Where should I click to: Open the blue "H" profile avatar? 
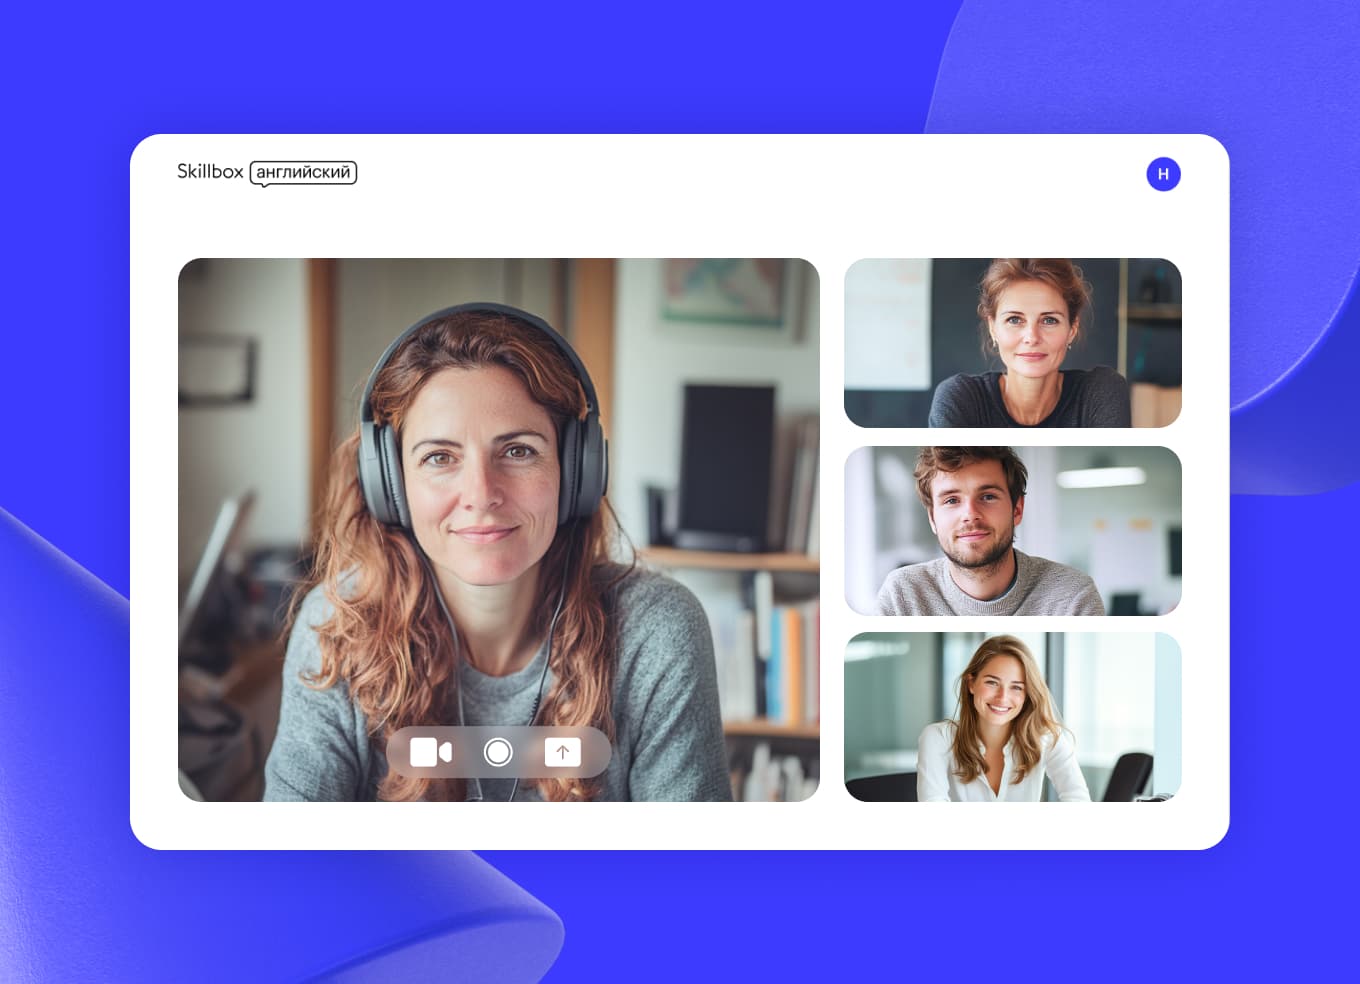1163,174
